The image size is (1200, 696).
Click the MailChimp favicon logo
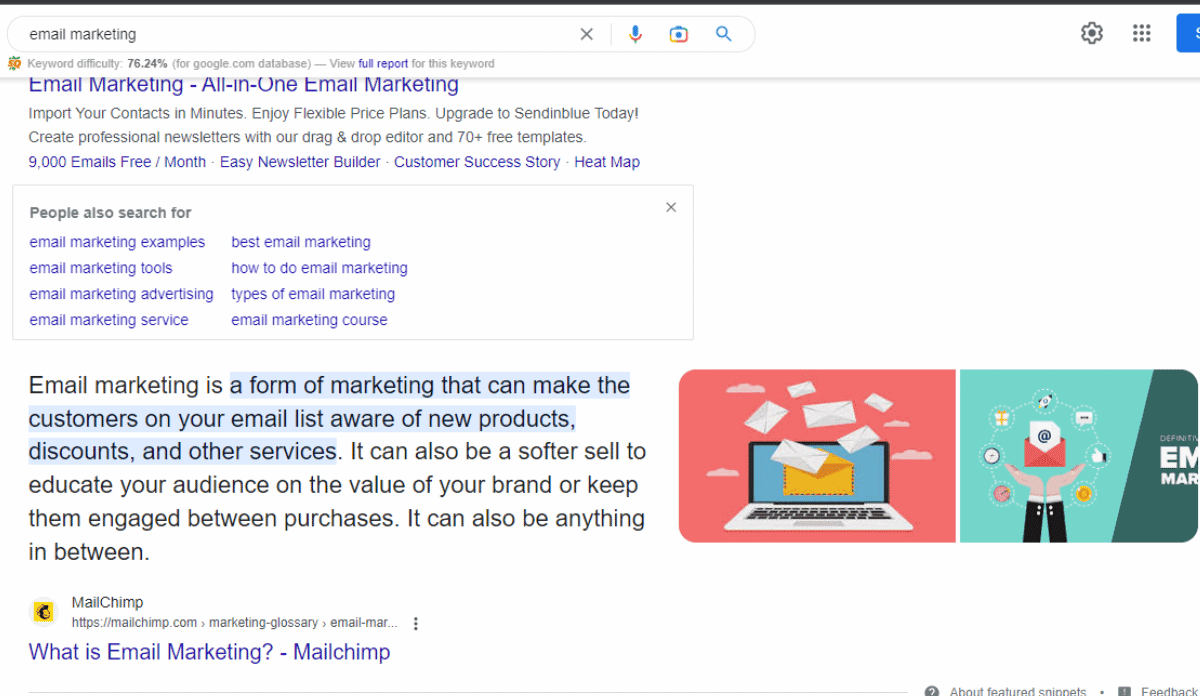44,611
